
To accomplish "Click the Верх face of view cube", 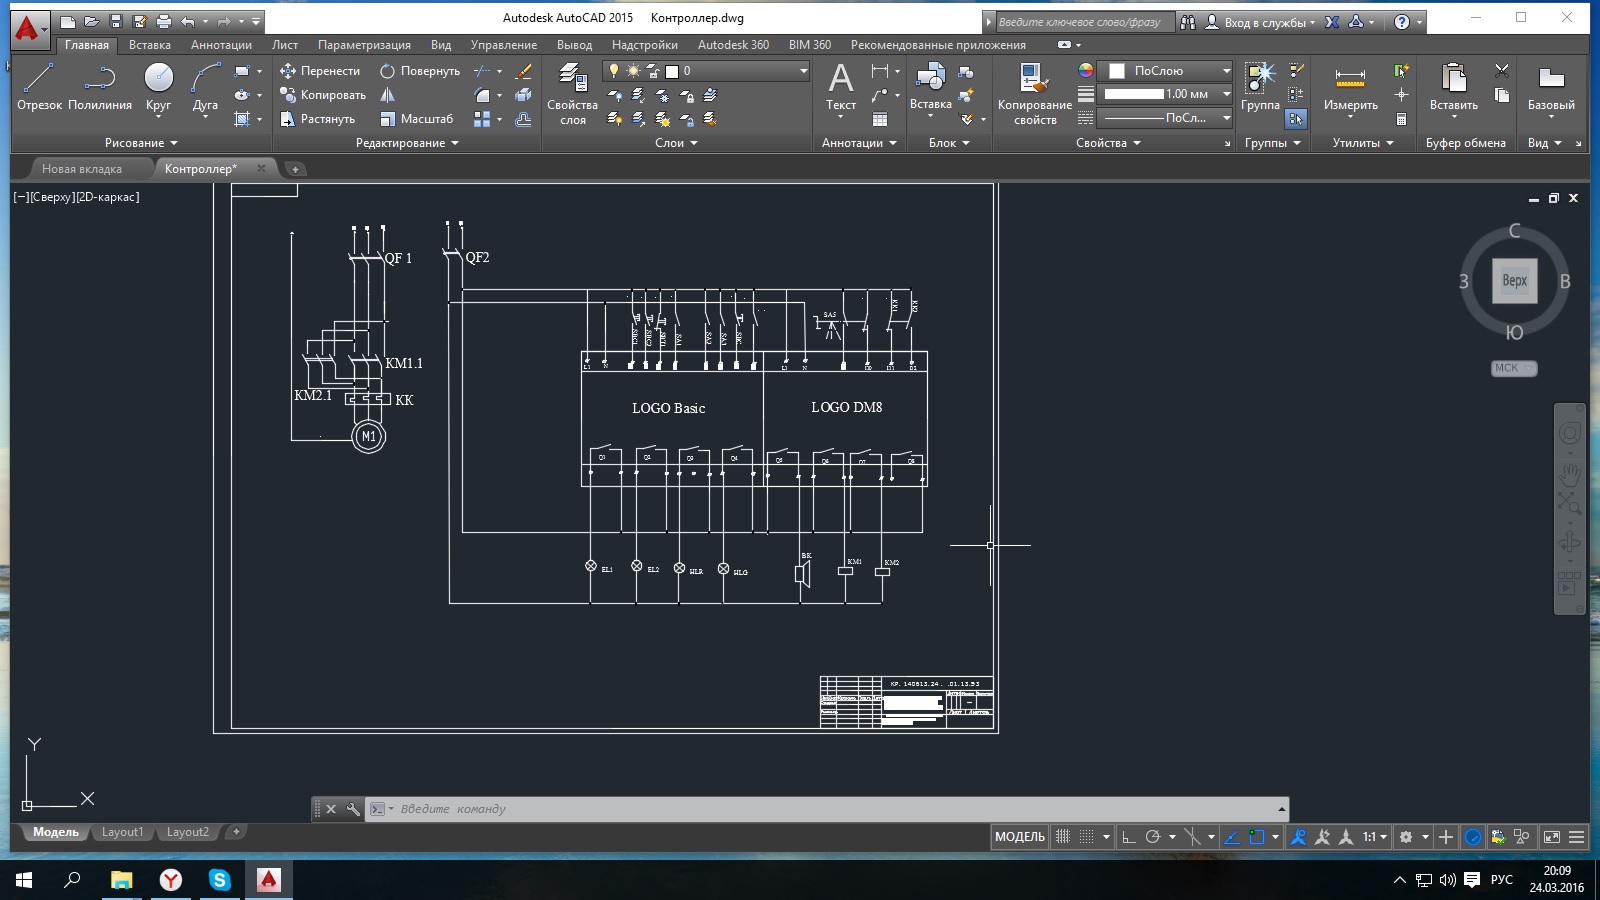I will coord(1514,280).
